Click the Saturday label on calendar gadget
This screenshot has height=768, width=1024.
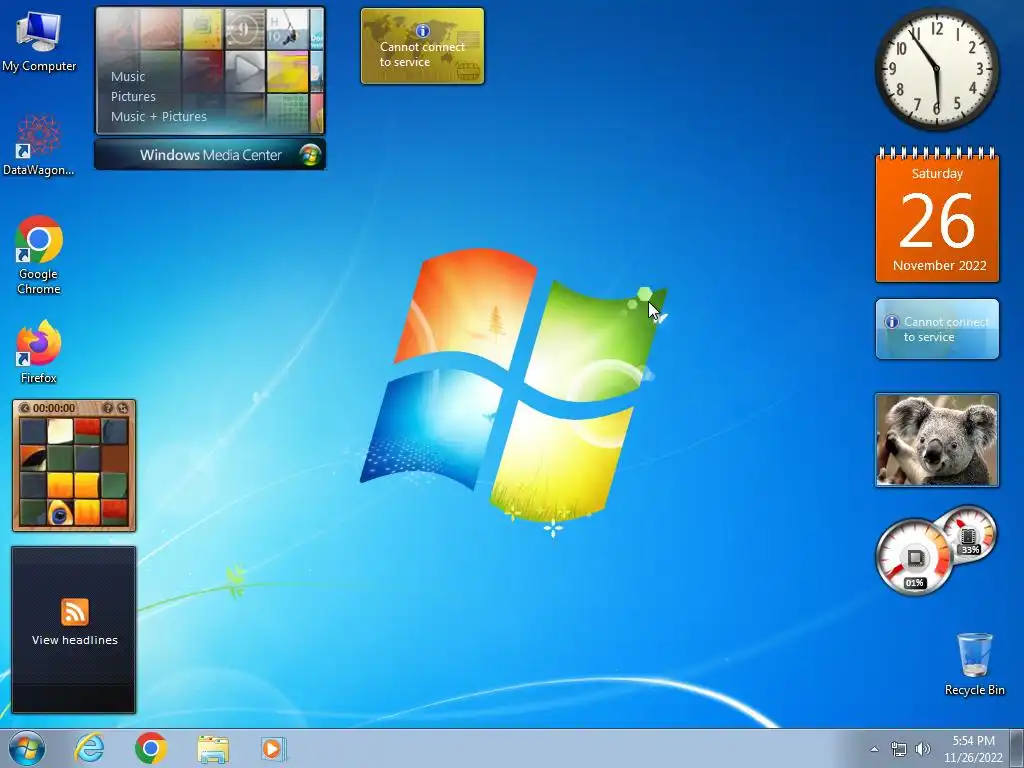click(937, 174)
